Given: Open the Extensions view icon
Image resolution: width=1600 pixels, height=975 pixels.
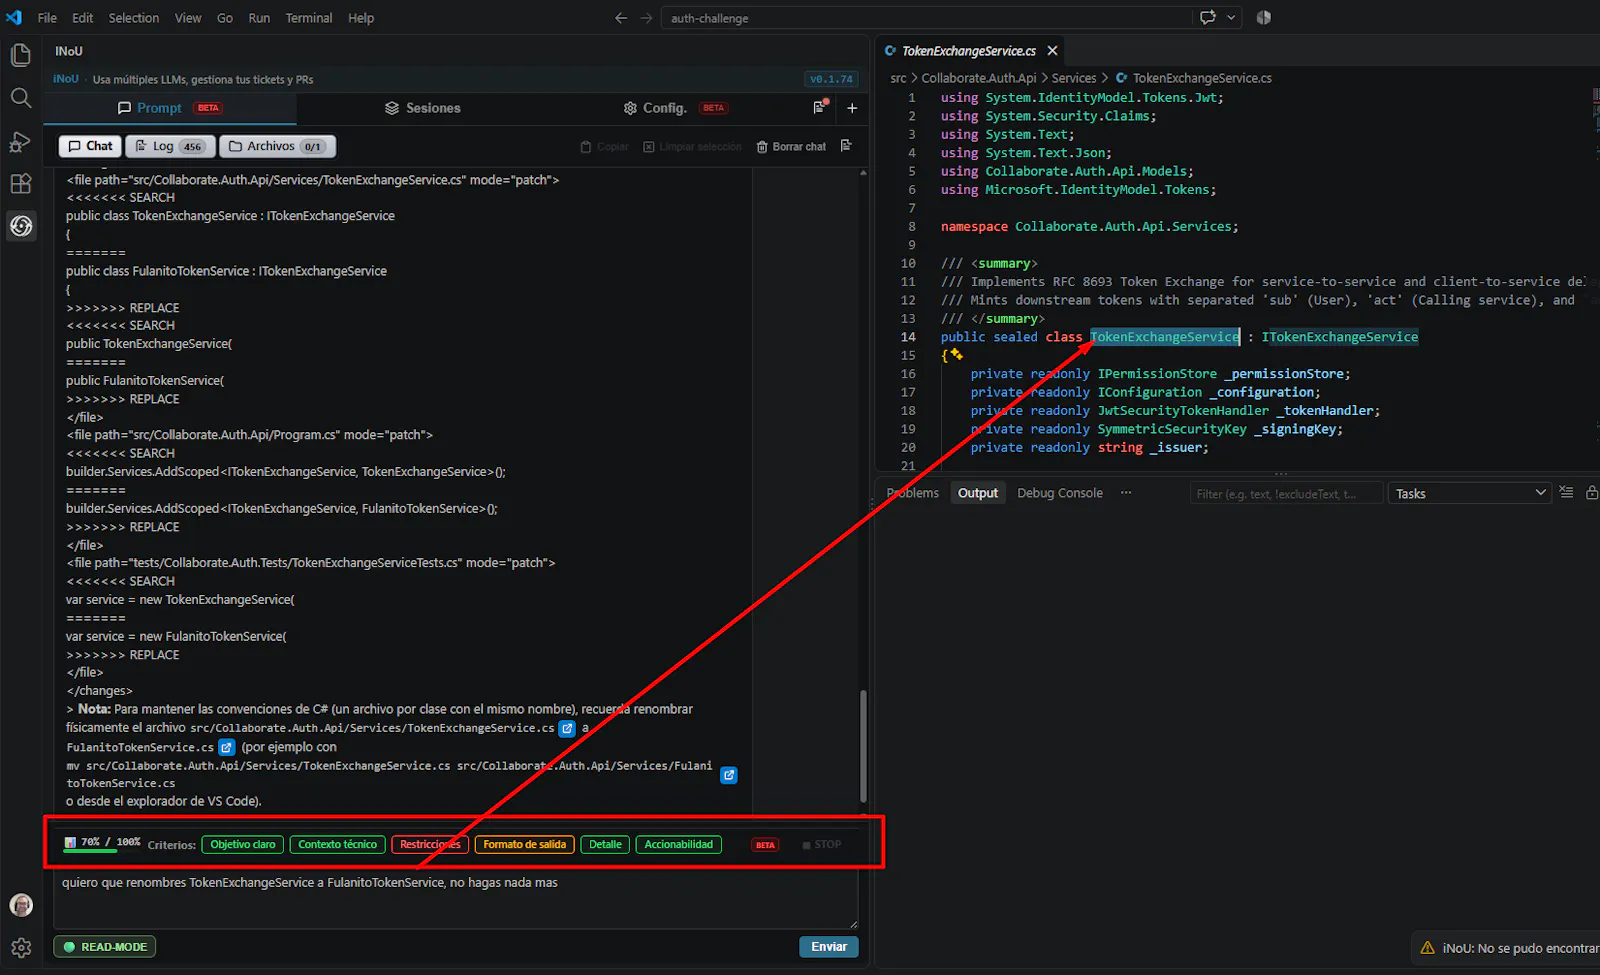Looking at the screenshot, I should [21, 184].
